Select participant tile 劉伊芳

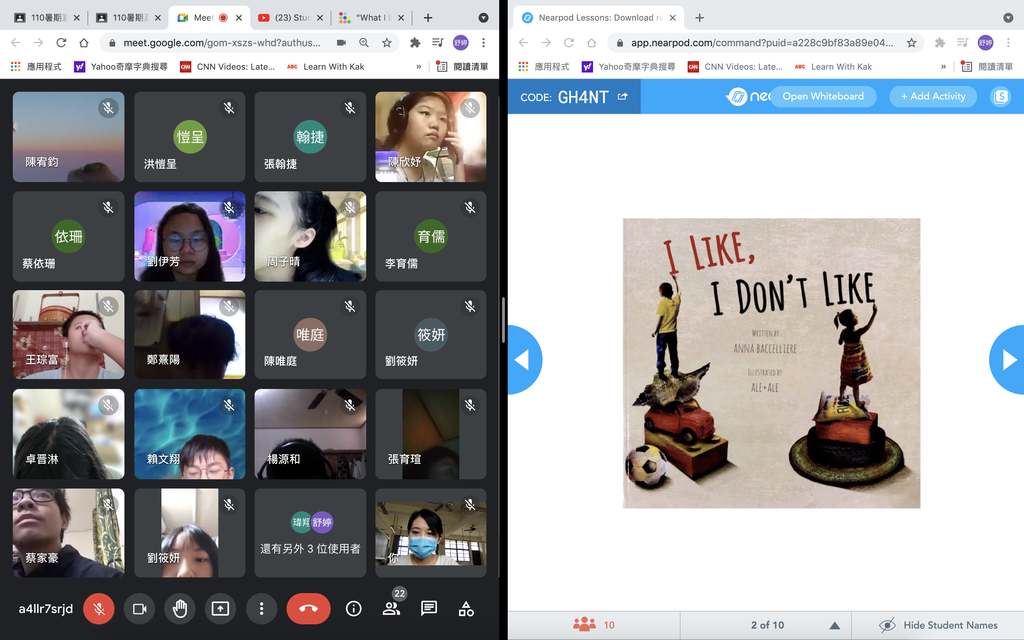point(189,236)
